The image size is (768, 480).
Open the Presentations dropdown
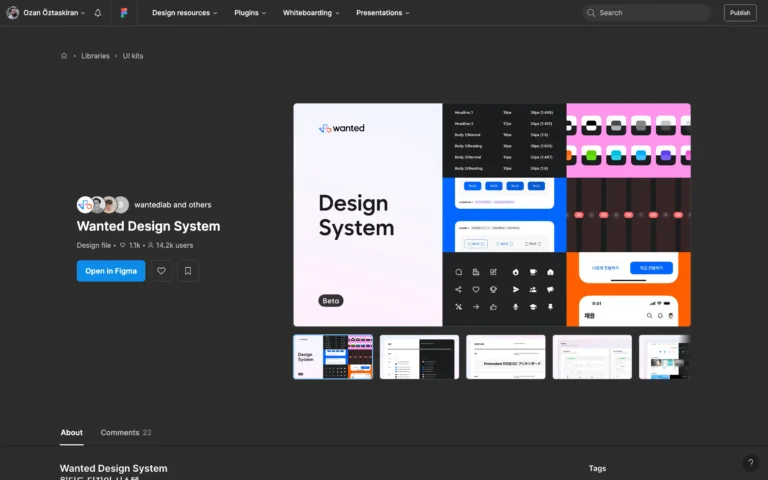coord(383,13)
